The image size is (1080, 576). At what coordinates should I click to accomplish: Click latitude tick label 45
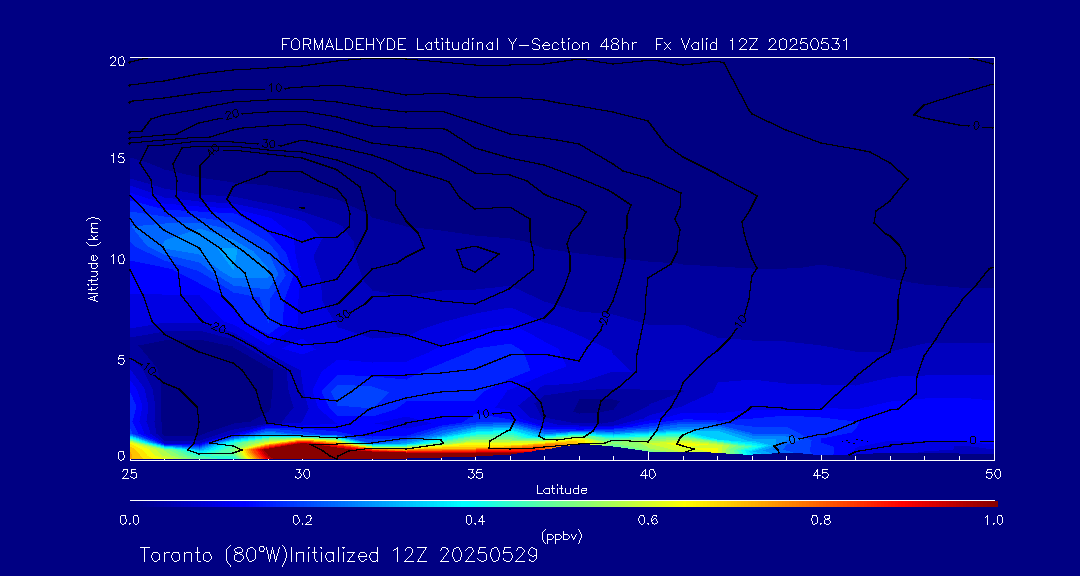pos(821,474)
